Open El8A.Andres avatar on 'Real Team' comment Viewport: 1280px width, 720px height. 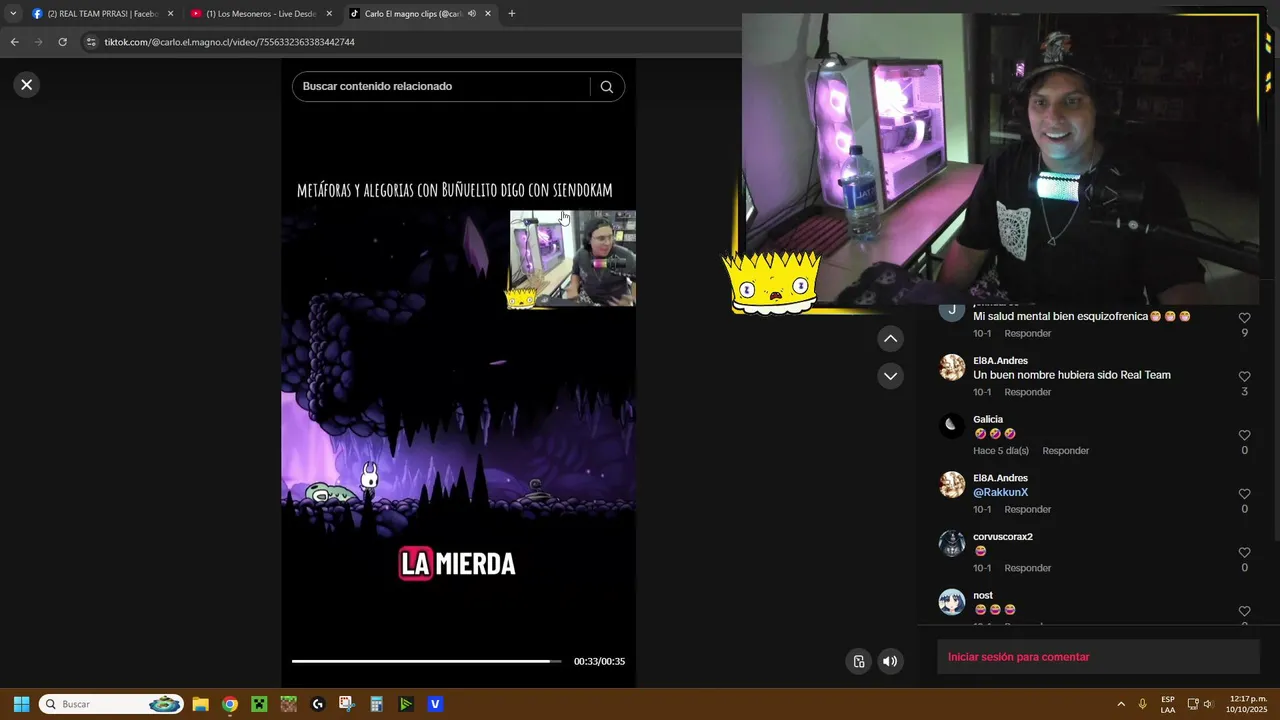point(952,367)
